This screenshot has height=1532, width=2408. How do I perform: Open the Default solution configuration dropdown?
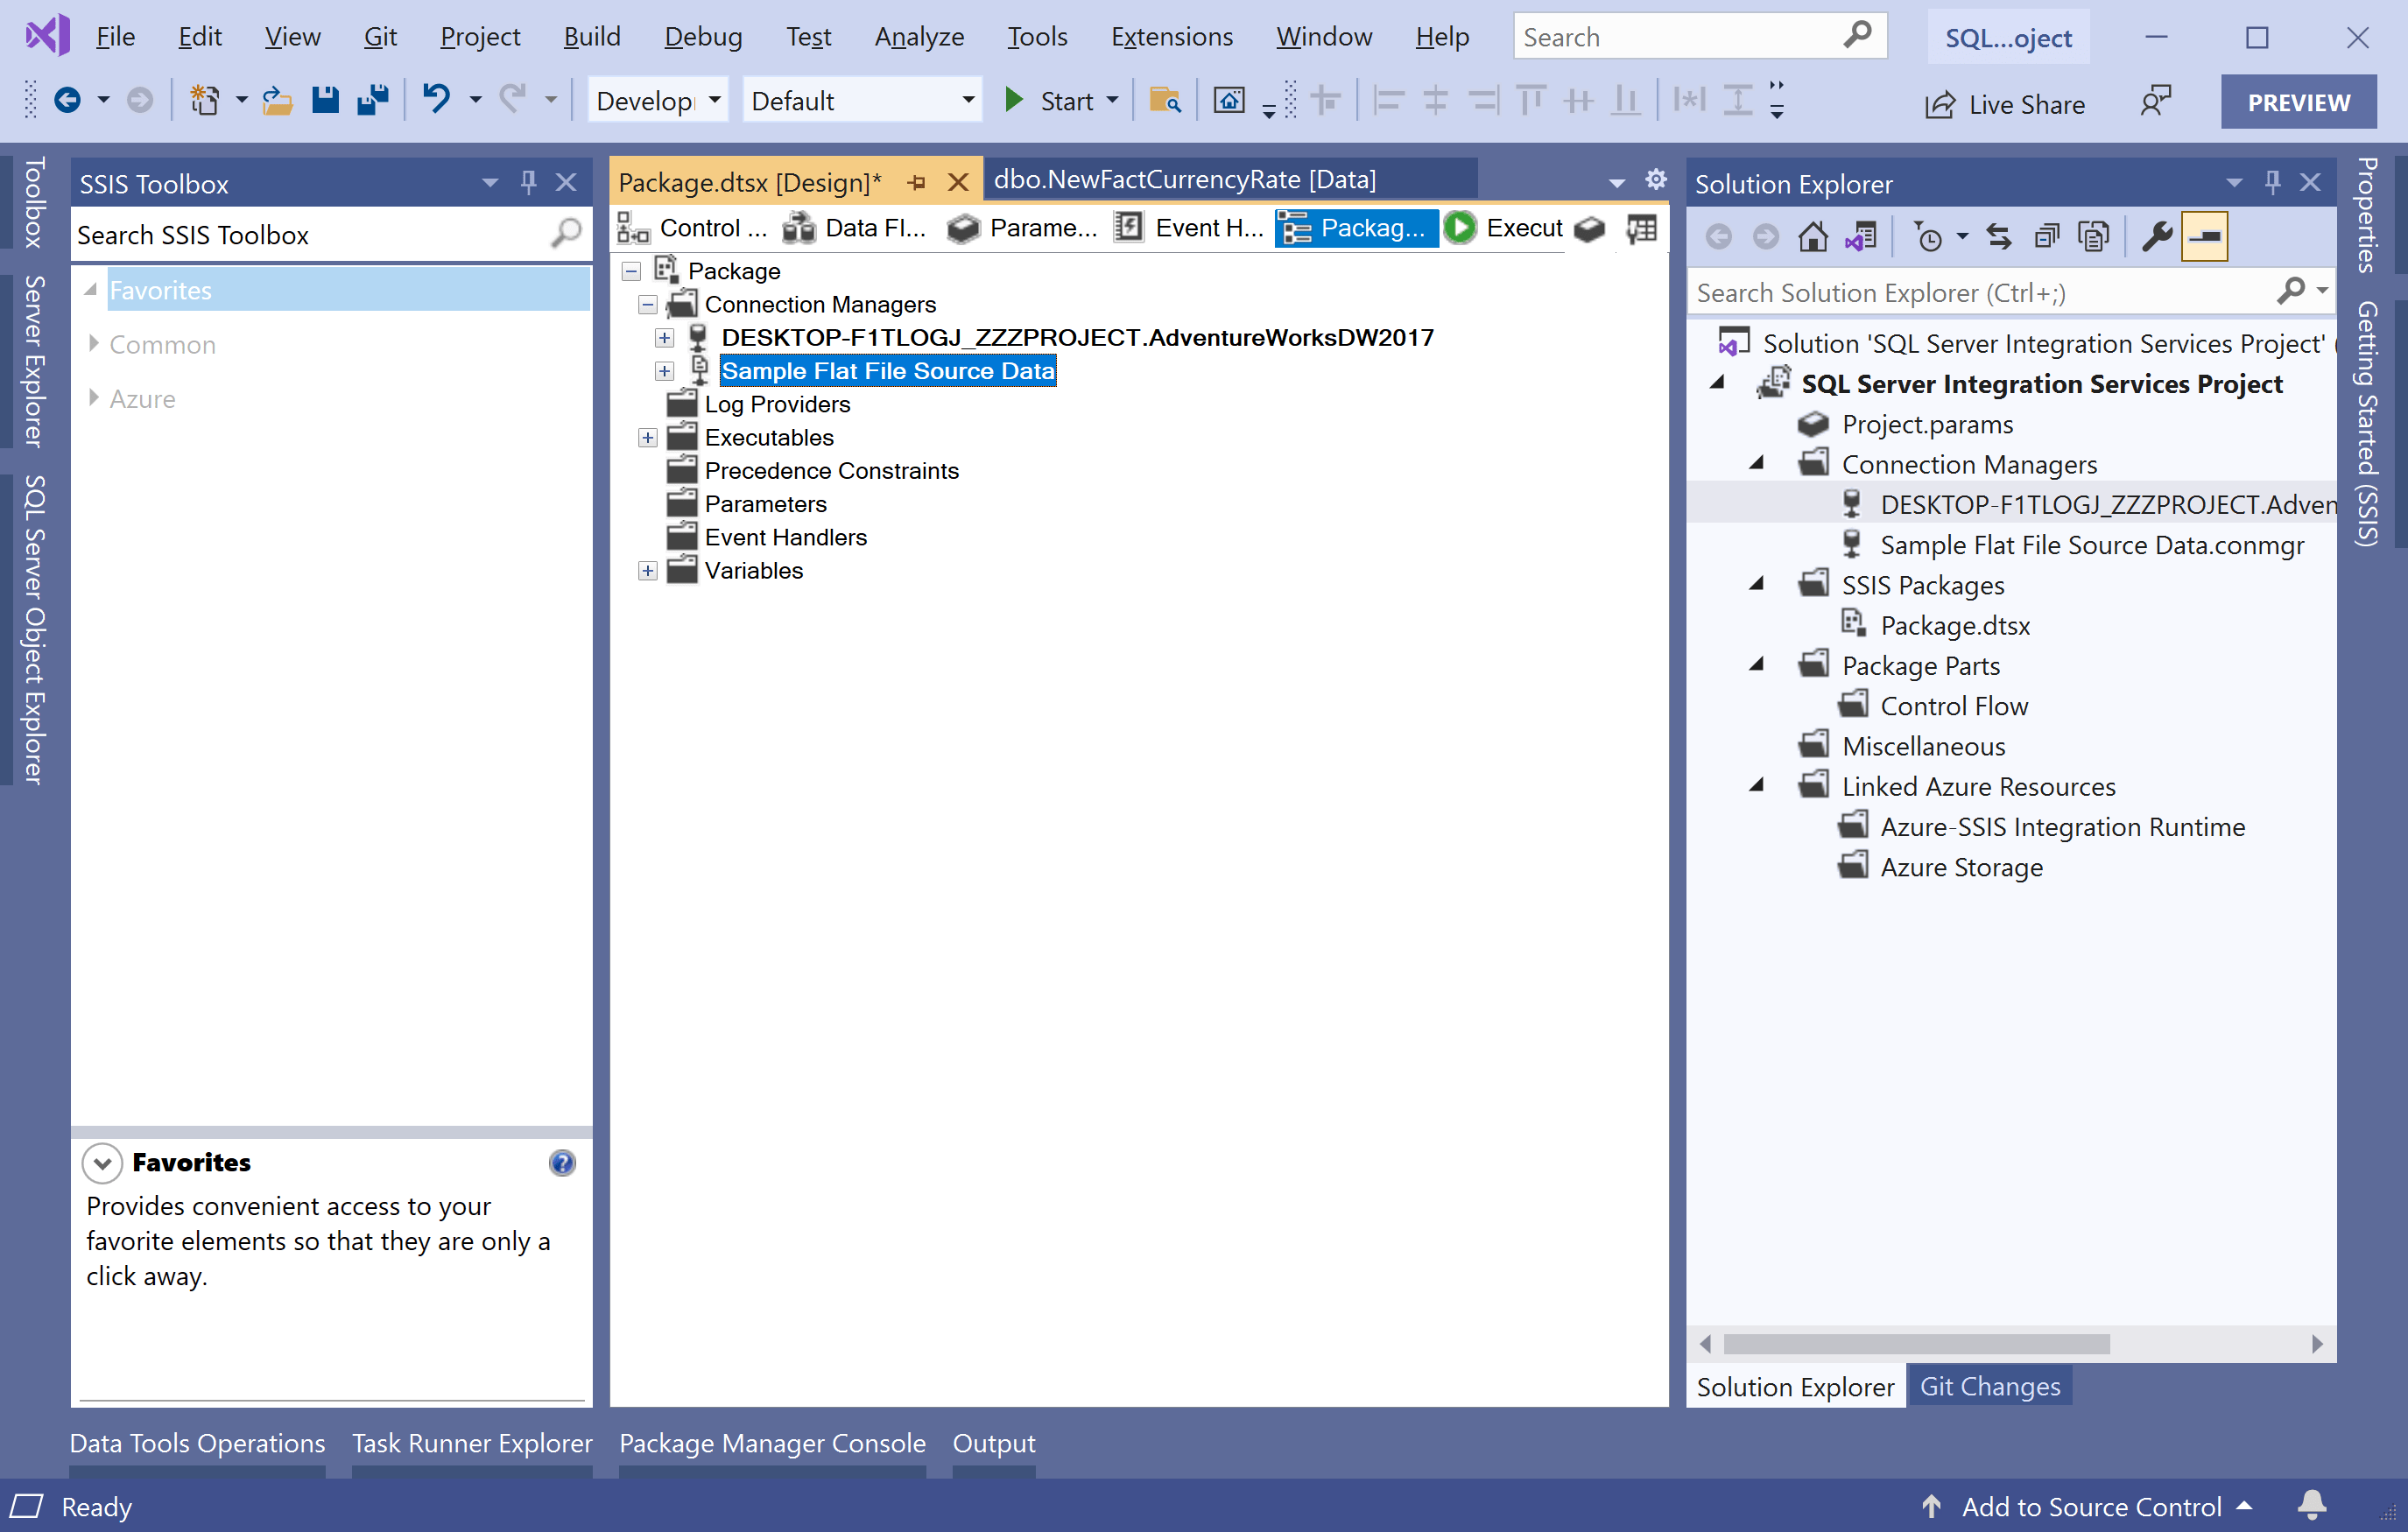[x=966, y=100]
